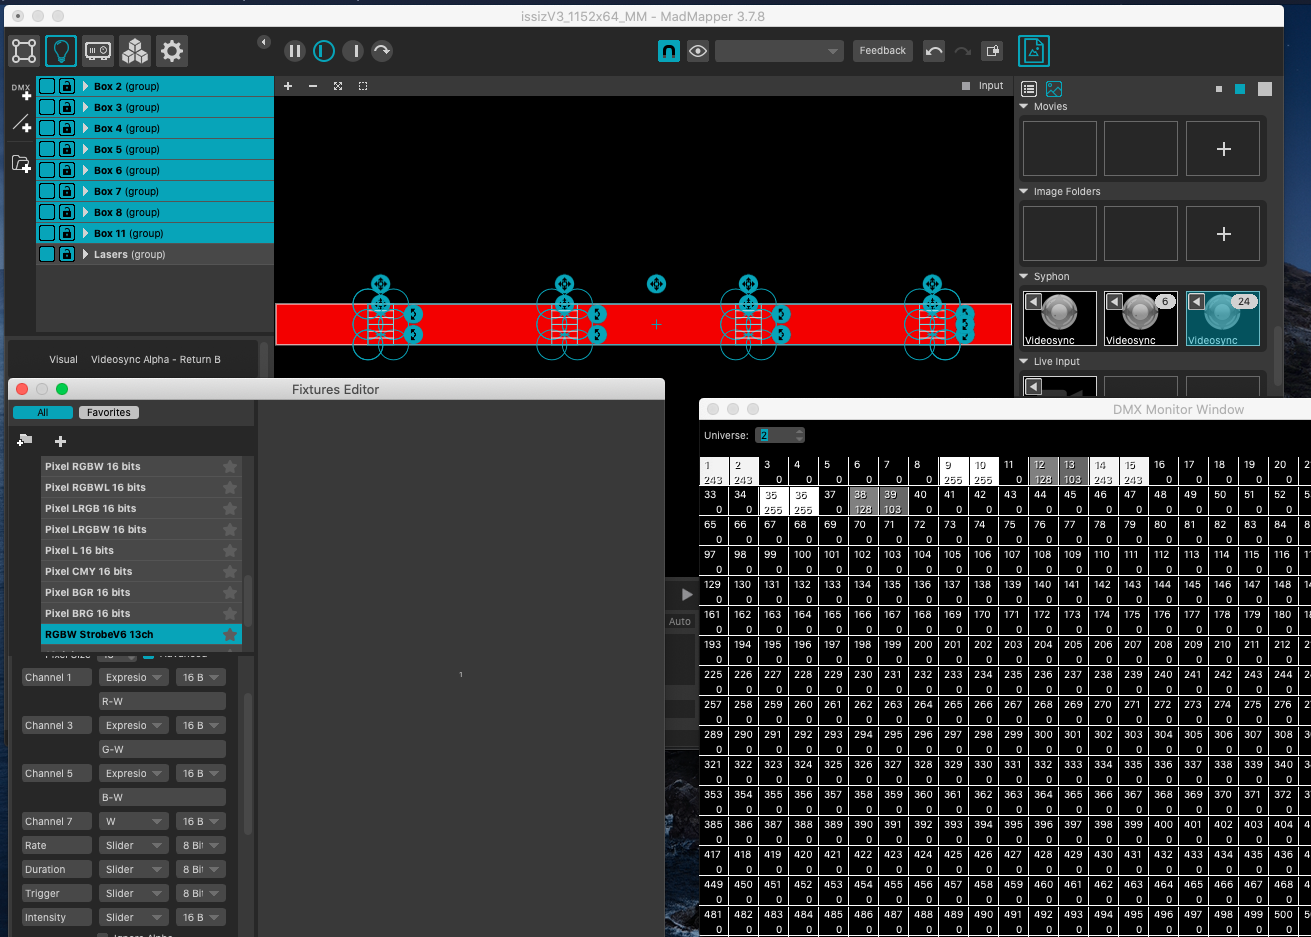Open the 3D cubes tab icon
The image size is (1311, 937).
[x=135, y=51]
